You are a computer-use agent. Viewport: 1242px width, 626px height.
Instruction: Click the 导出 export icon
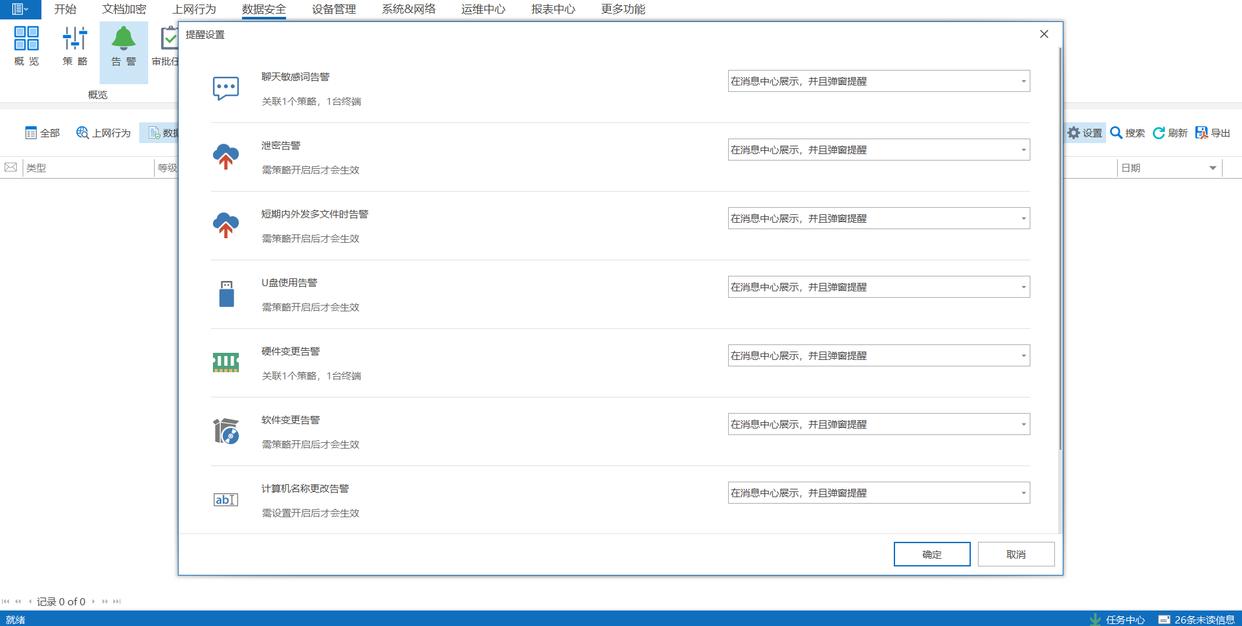1202,133
